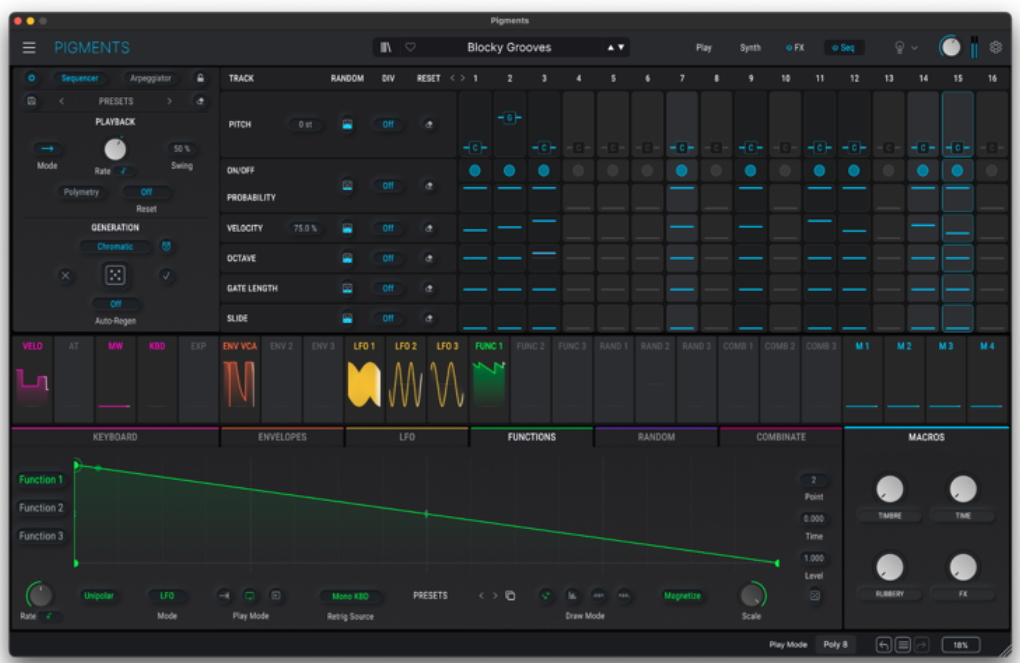
Task: Roll the dice to generate a sequence
Action: pos(116,275)
